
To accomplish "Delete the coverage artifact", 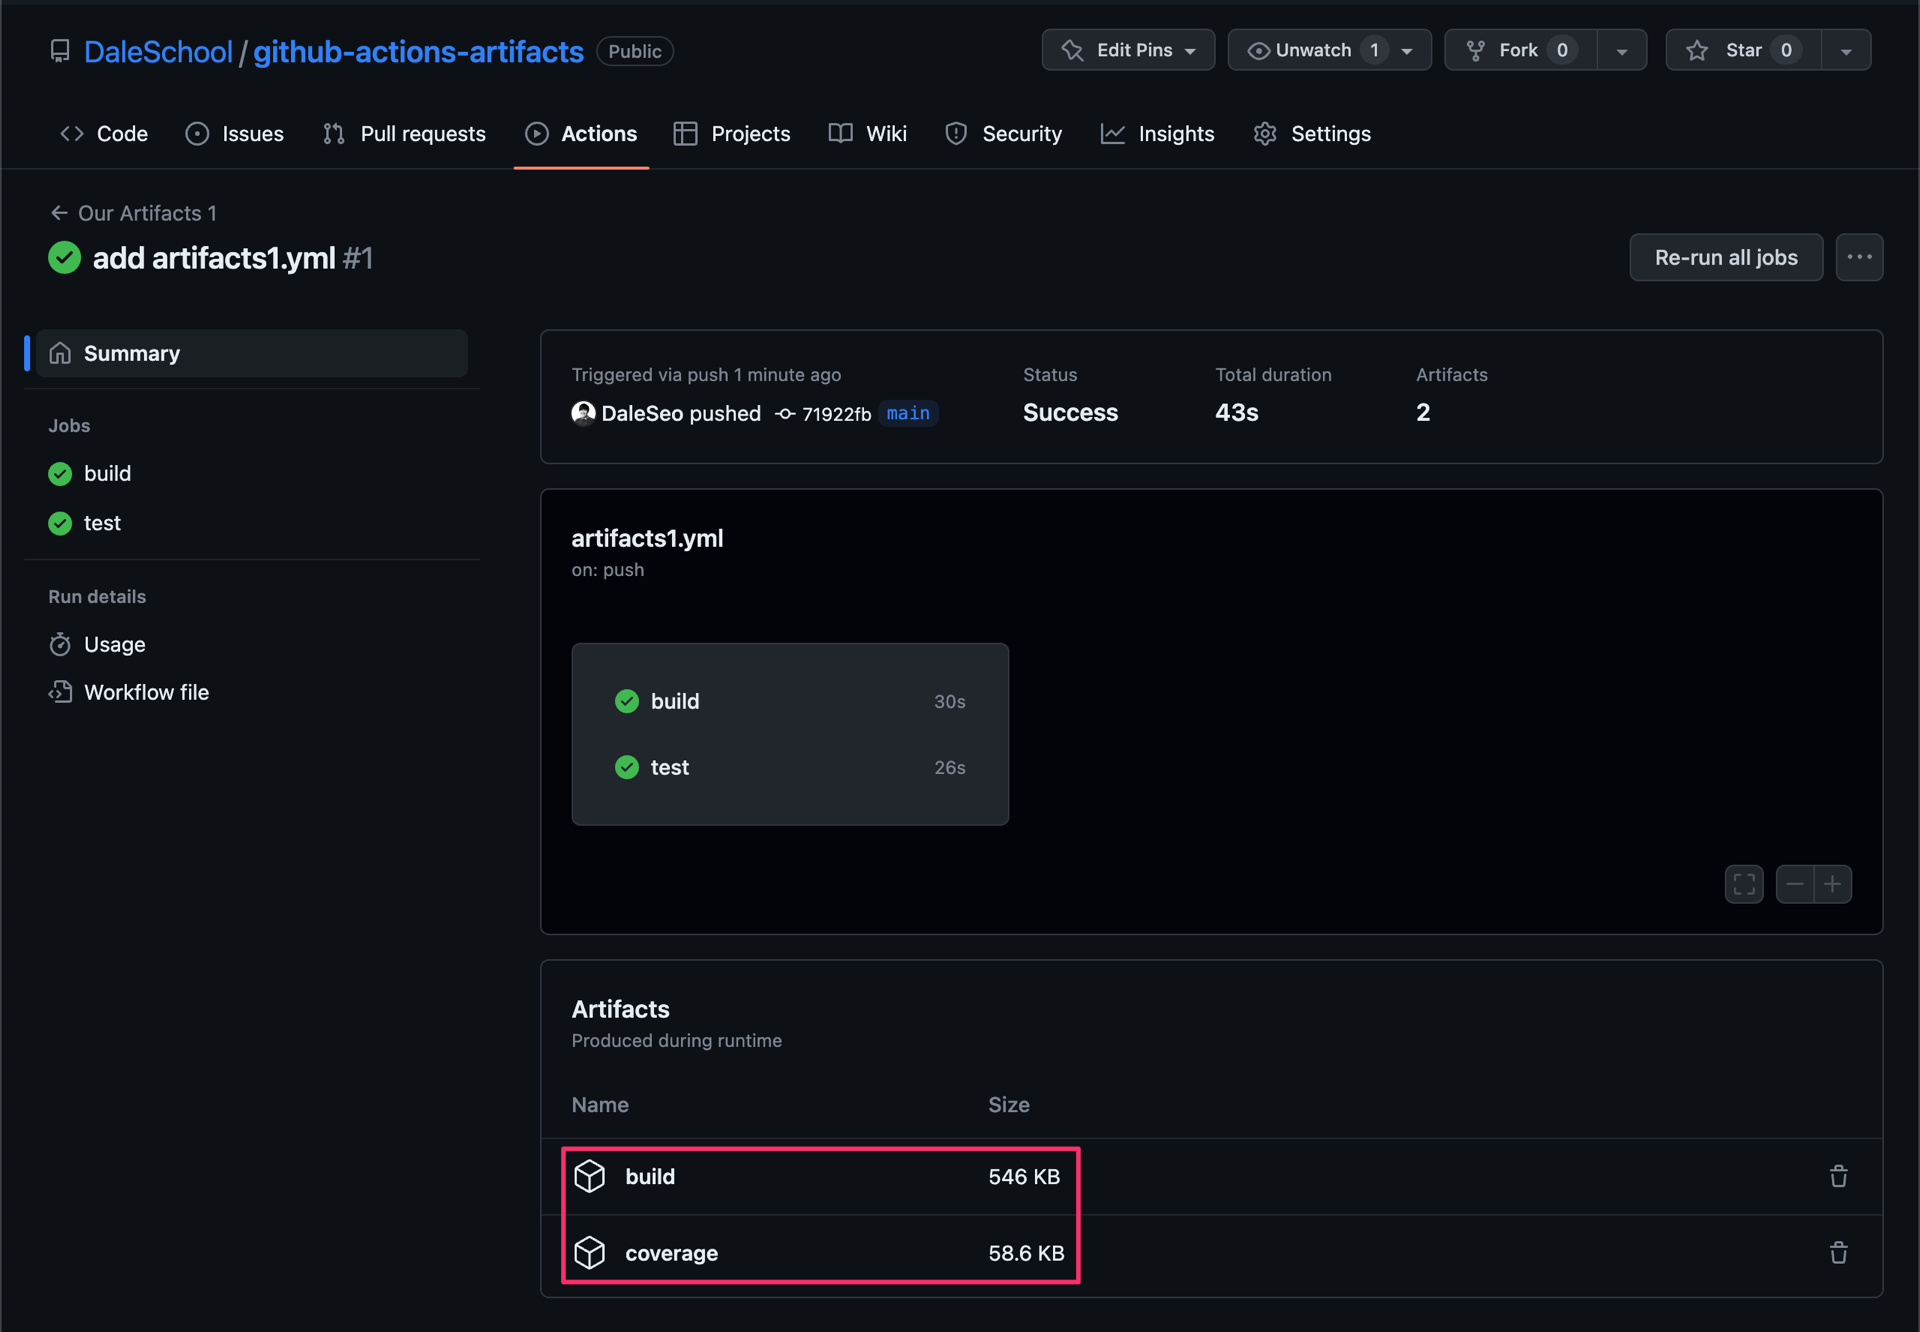I will [x=1839, y=1253].
